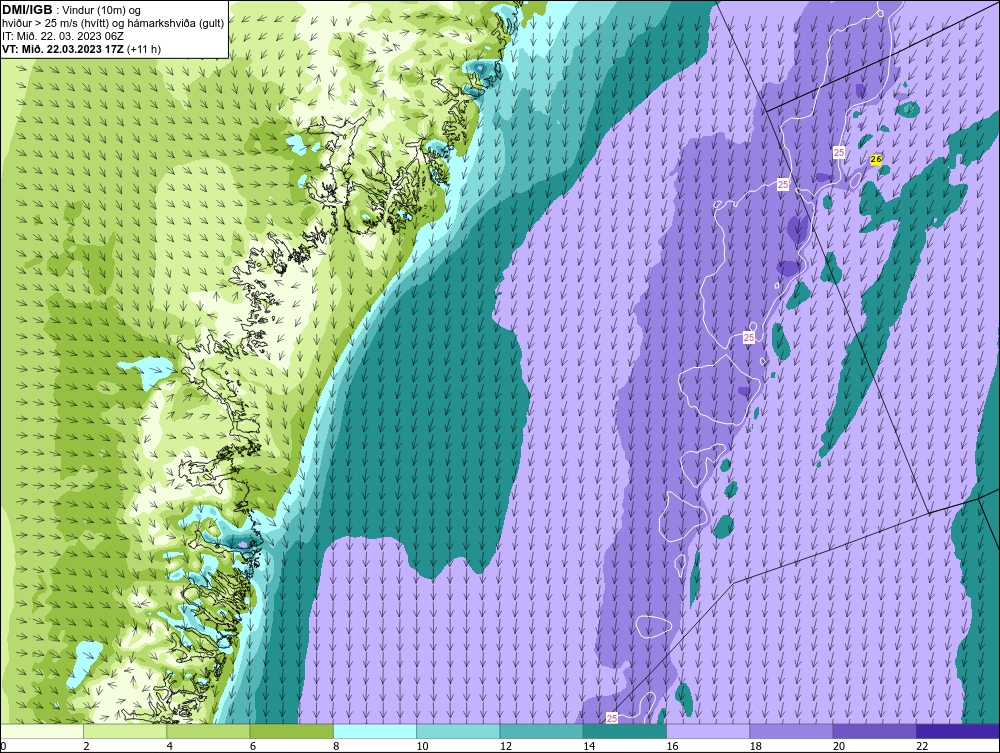Click the "IT: Mið. 22. 03. 2023 06Z" line
The width and height of the screenshot is (1000, 753).
click(62, 36)
